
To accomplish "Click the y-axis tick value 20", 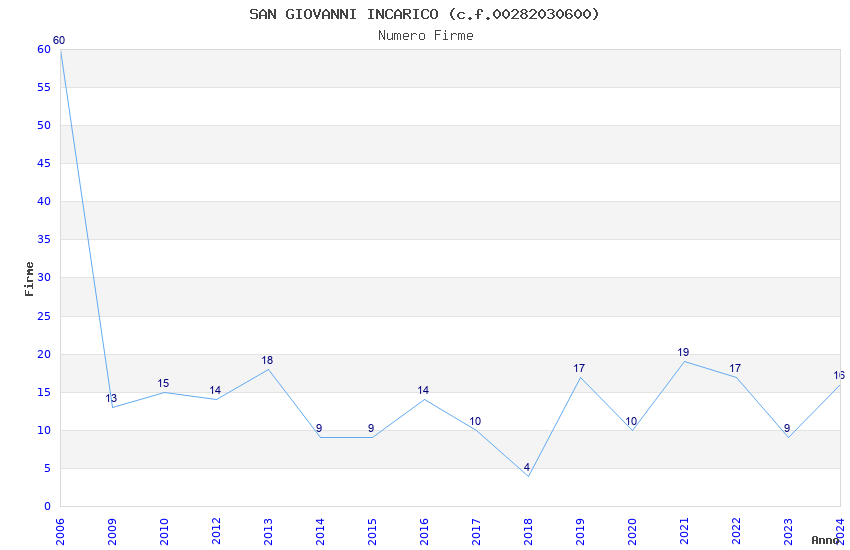I will 44,354.
